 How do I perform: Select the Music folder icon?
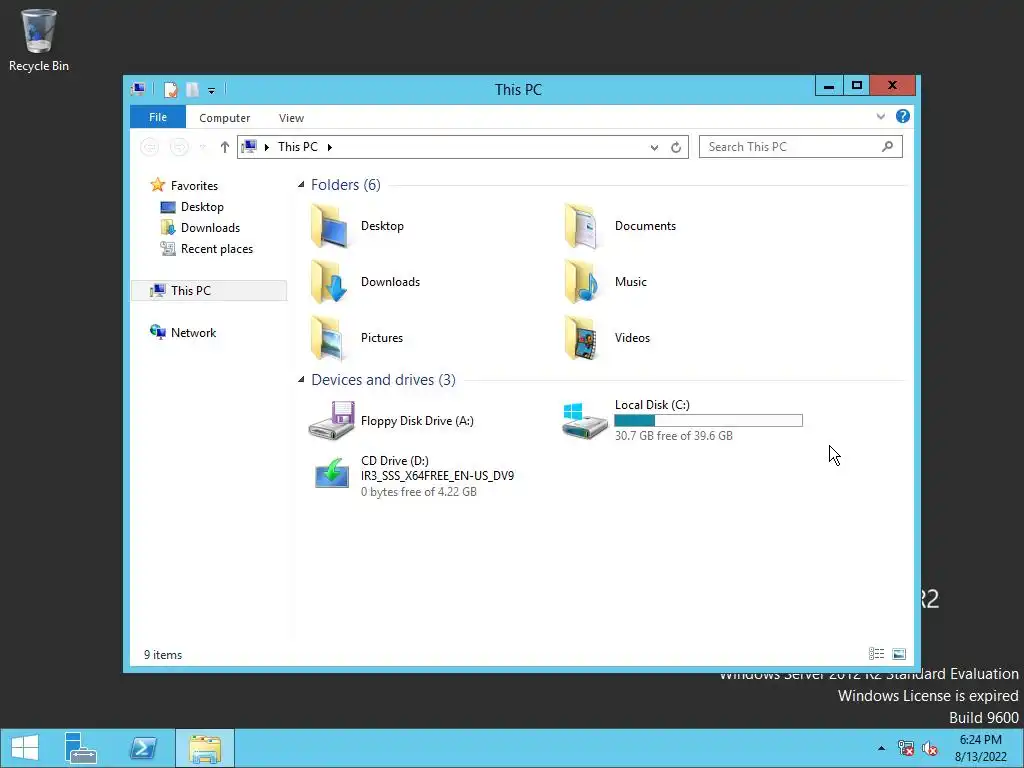tap(581, 281)
